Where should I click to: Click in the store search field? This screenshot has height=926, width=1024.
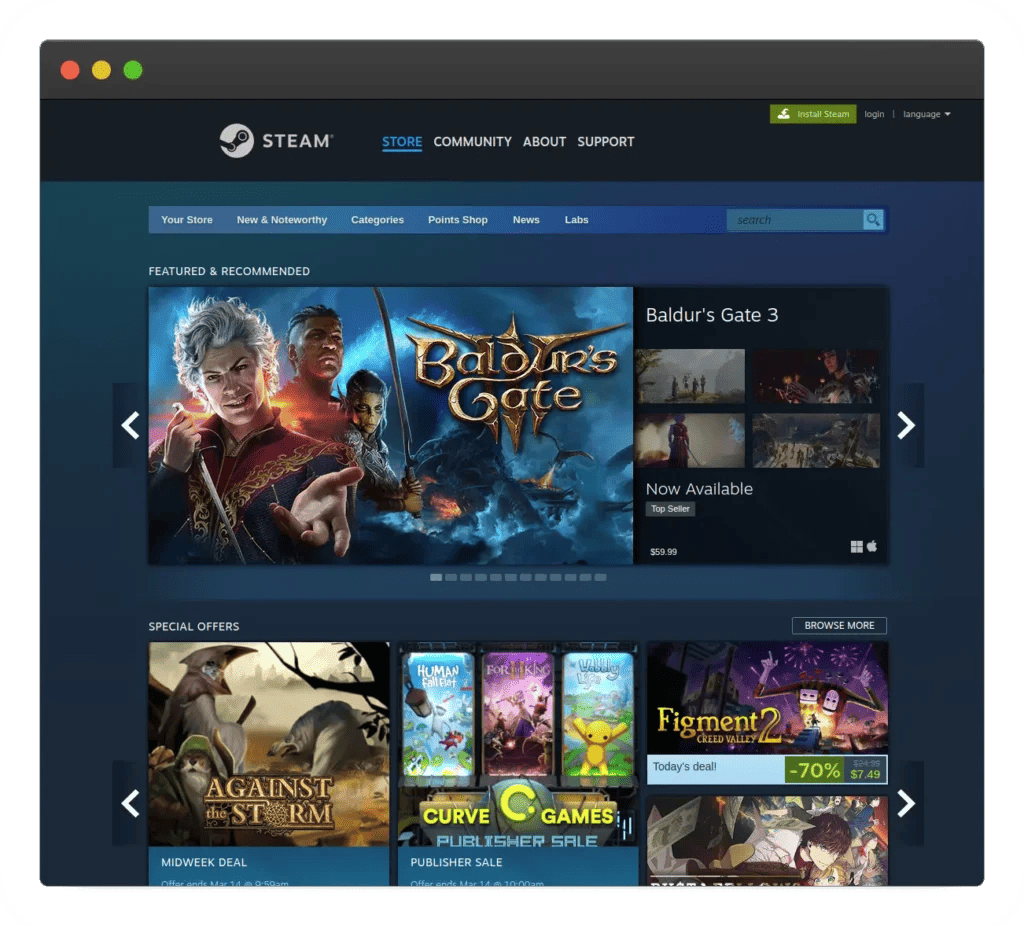795,220
